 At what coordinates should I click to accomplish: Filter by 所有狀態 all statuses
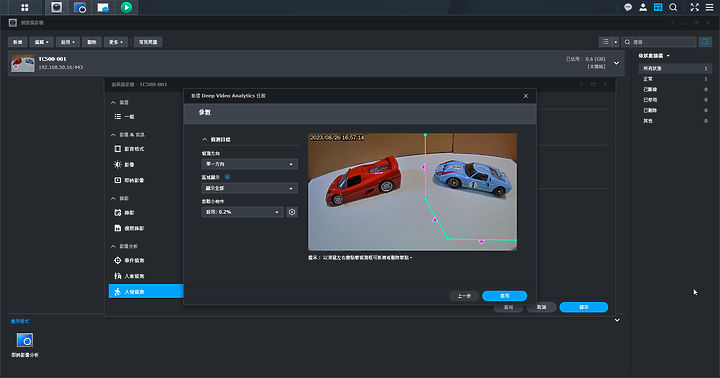675,68
